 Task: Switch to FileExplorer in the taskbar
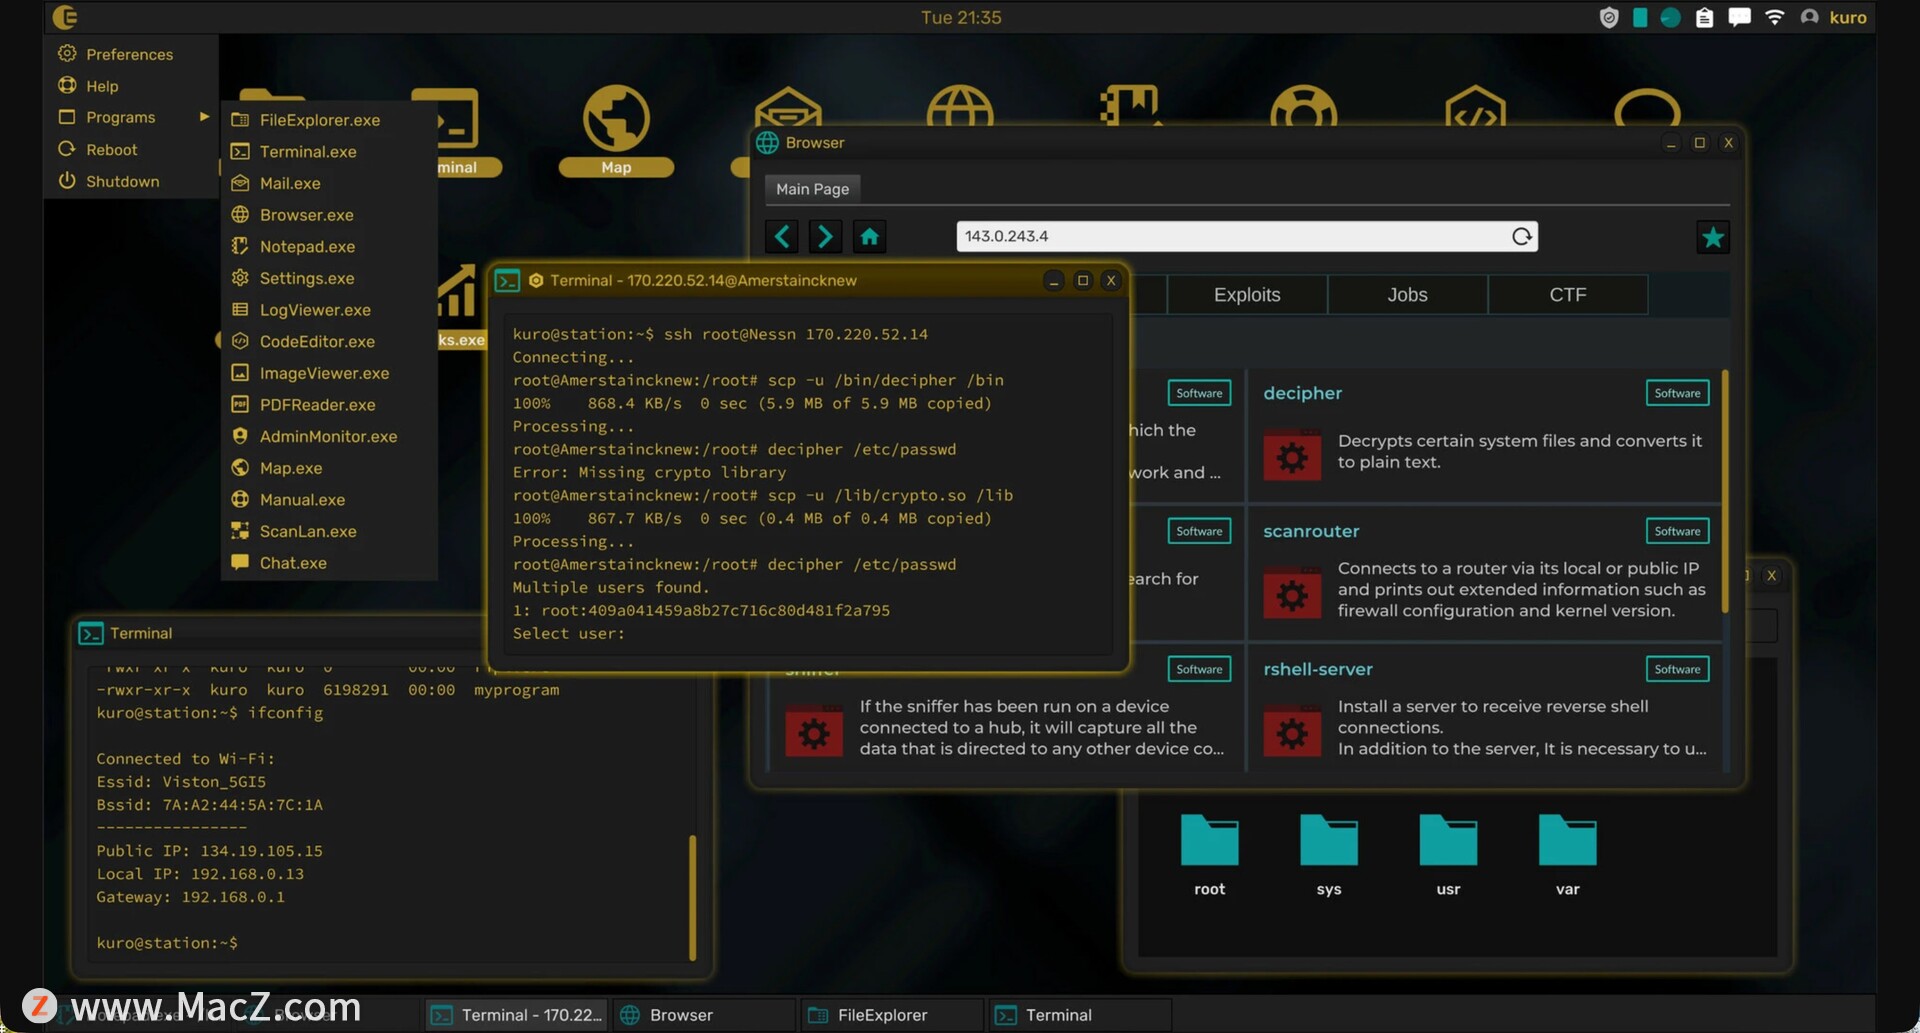[881, 1015]
